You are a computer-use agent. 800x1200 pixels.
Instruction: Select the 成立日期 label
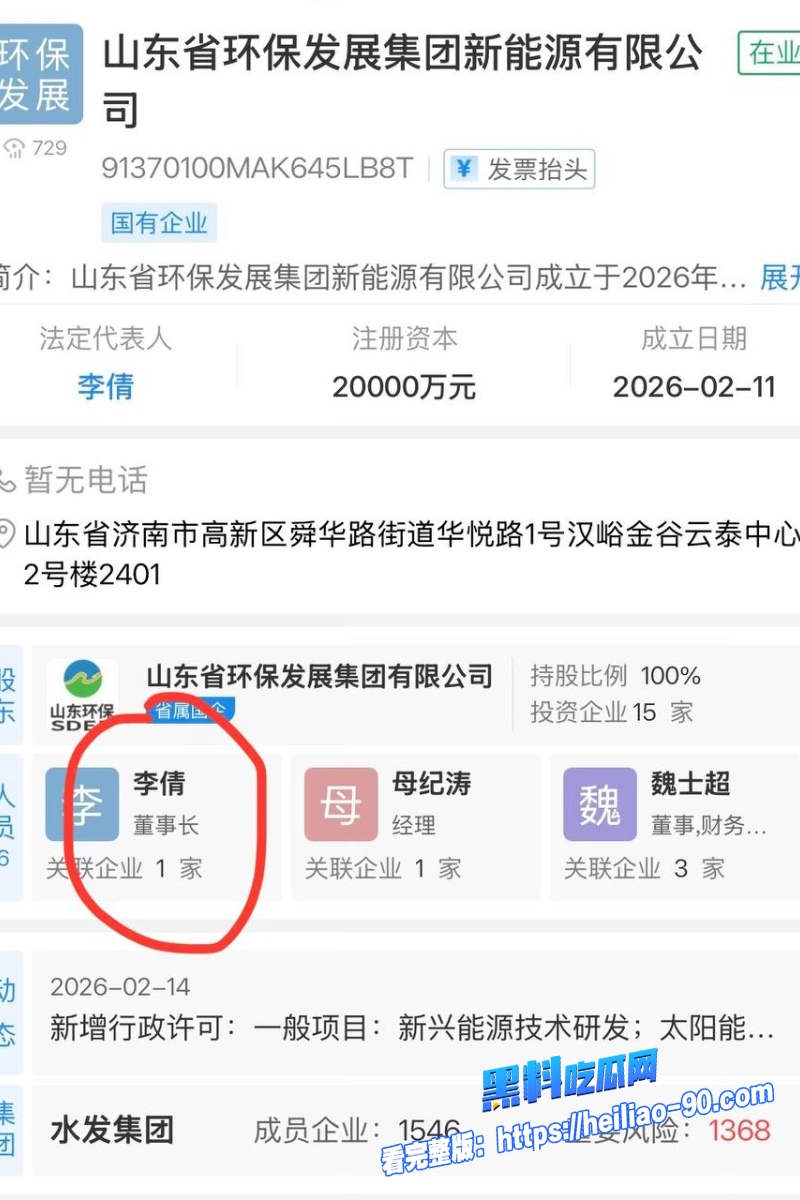pos(694,338)
